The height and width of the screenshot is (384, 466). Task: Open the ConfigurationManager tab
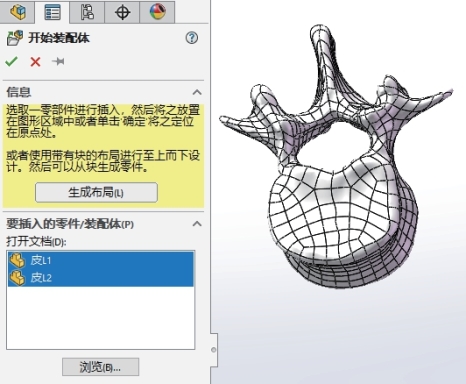tap(87, 12)
